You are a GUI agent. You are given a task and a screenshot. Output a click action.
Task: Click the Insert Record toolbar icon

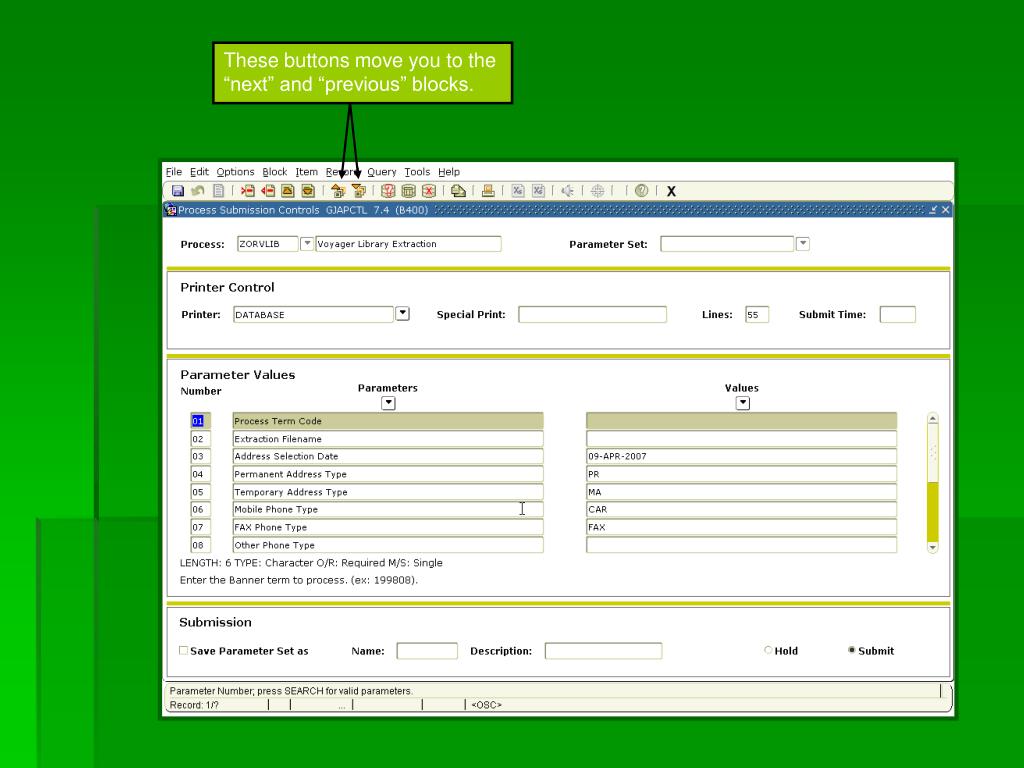248,191
